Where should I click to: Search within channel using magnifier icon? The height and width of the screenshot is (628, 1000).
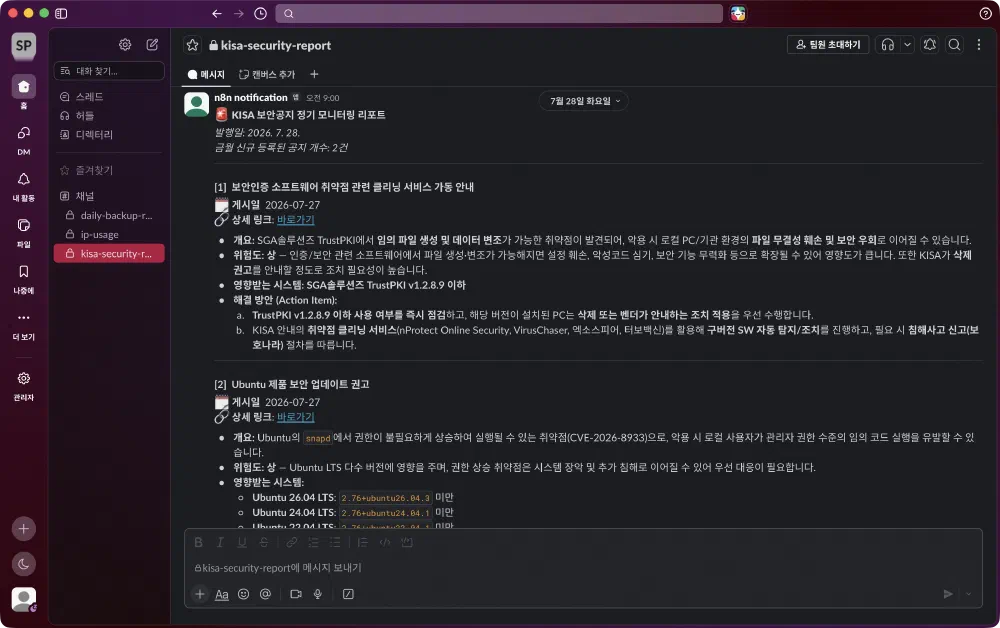(954, 44)
